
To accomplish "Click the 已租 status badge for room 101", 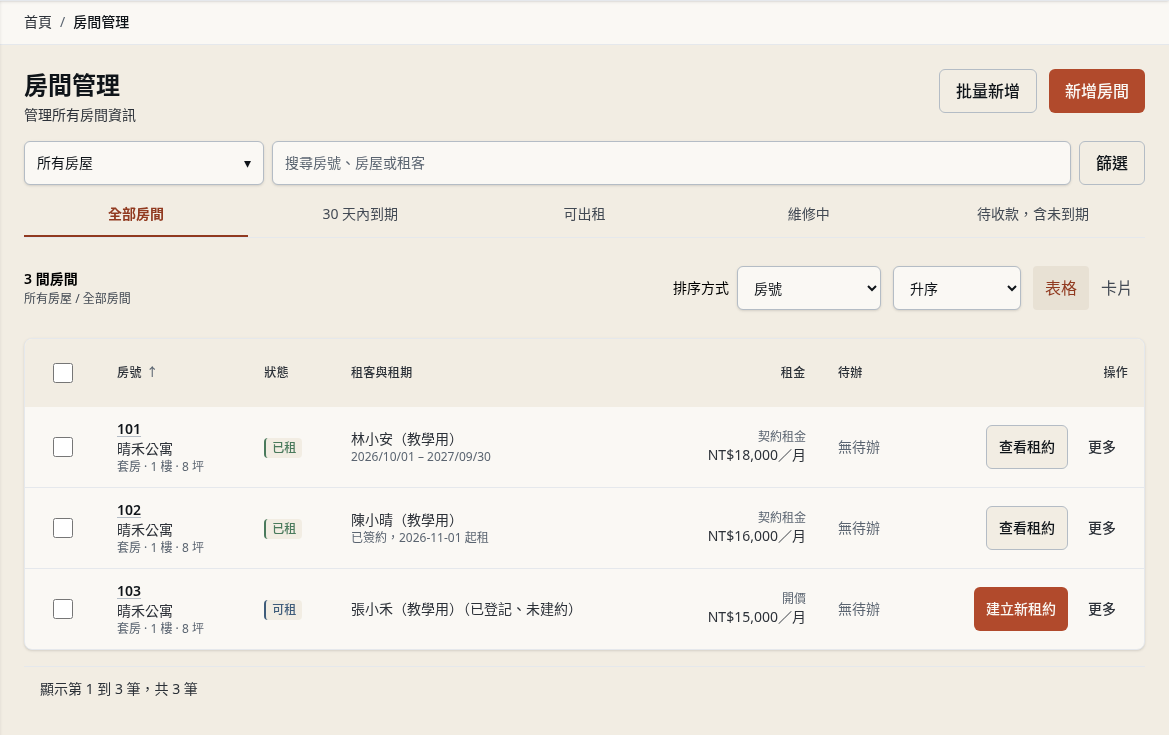I will [x=283, y=447].
